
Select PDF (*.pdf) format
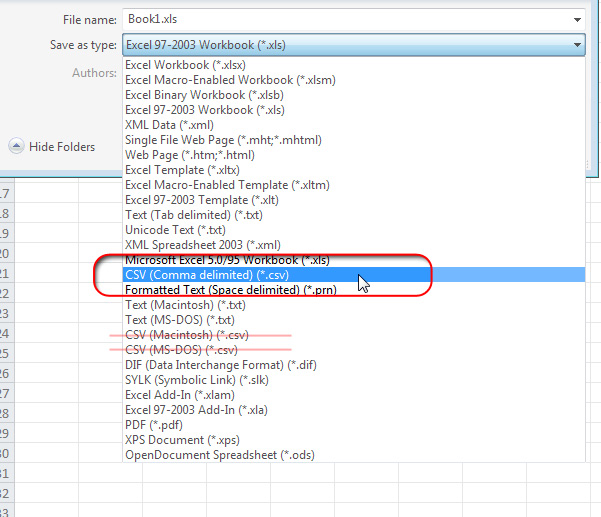click(x=353, y=425)
